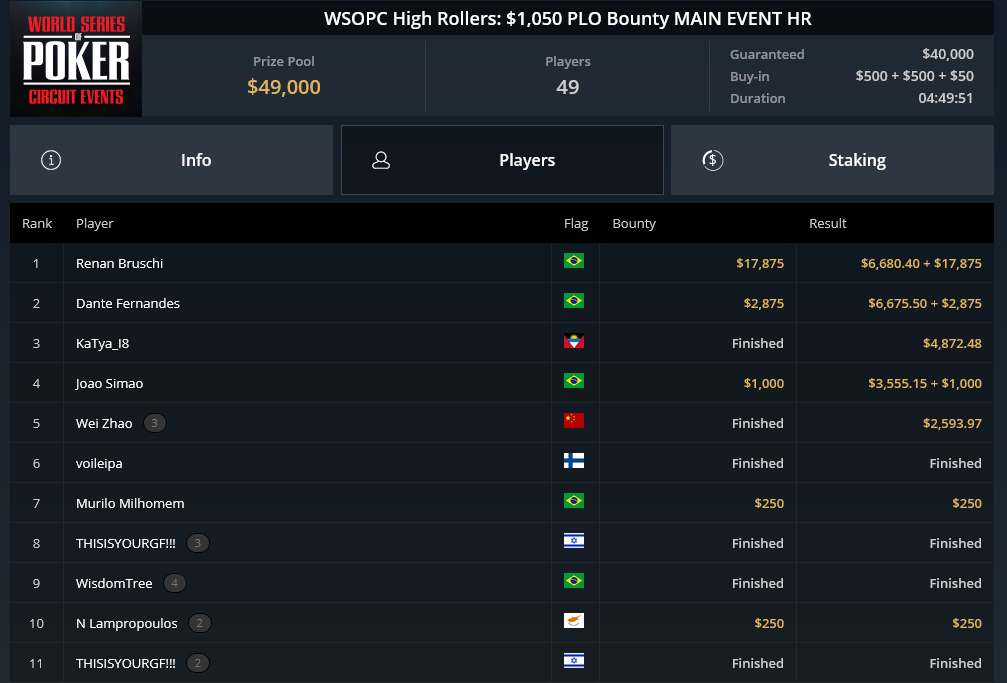Click the Player column header

[94, 224]
